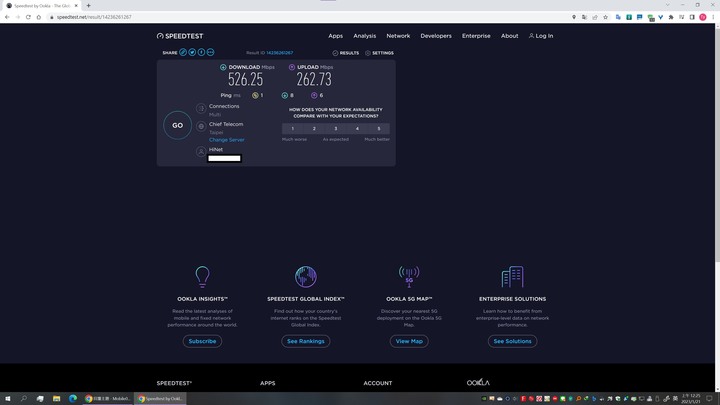
Task: Open the Network menu
Action: pos(398,36)
